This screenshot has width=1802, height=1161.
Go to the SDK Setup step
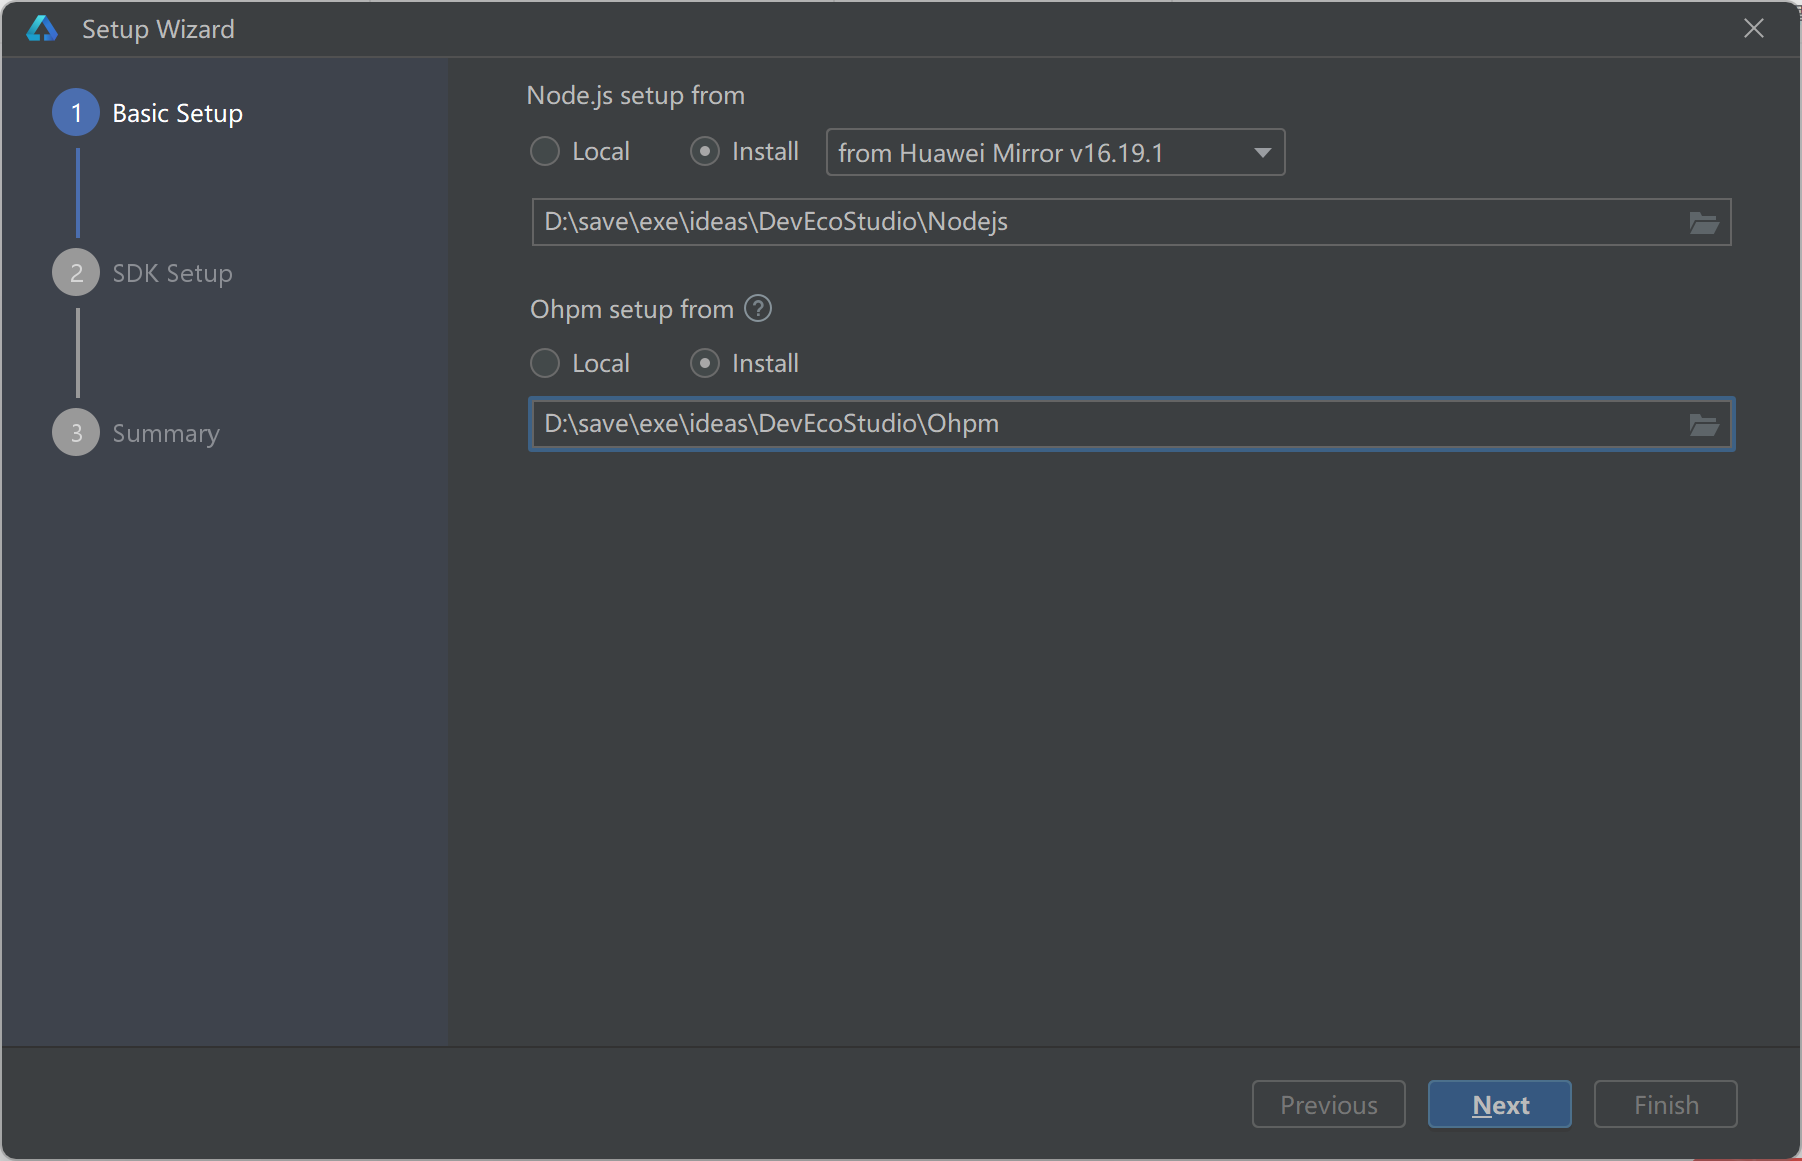[172, 273]
